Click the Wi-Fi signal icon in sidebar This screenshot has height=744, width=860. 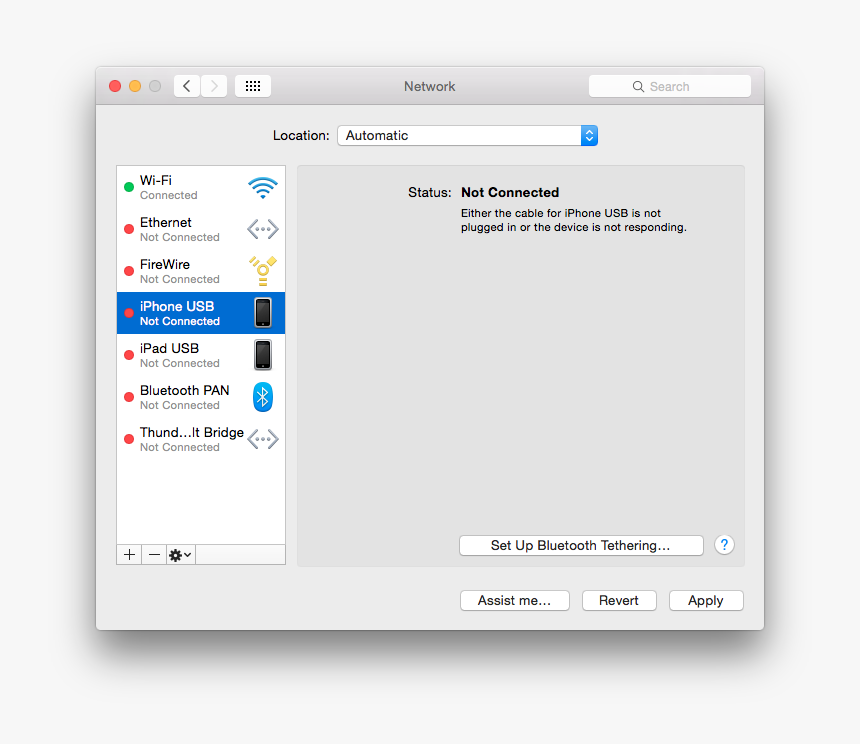263,188
